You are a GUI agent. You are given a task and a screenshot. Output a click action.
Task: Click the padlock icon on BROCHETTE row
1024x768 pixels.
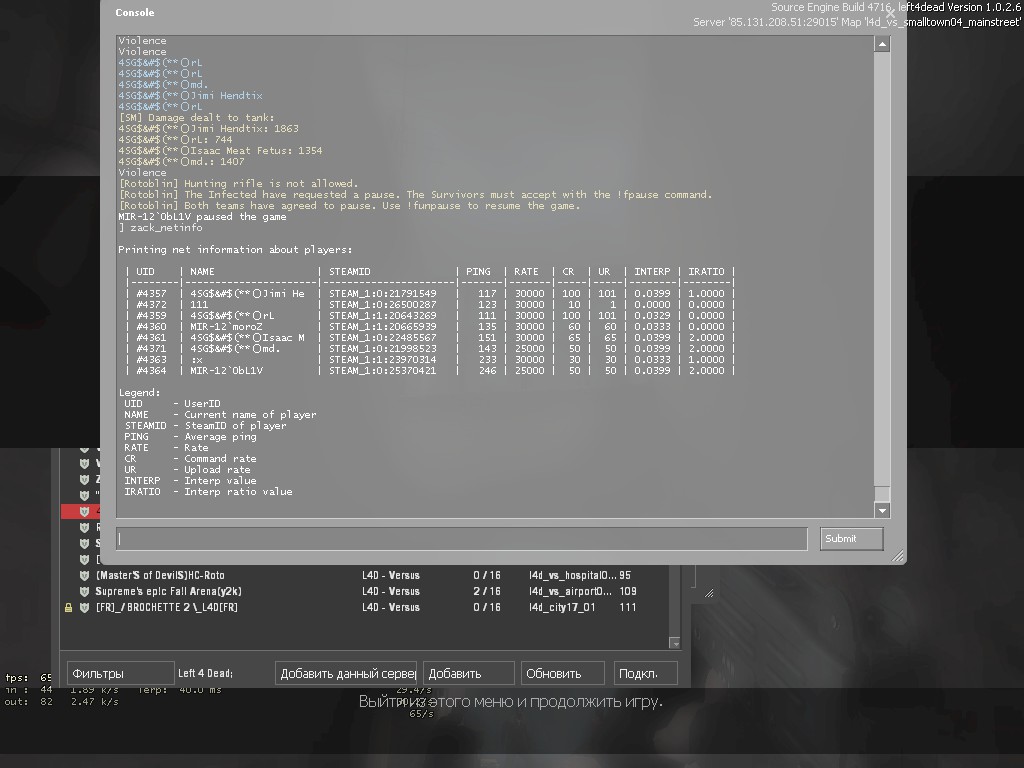point(68,607)
